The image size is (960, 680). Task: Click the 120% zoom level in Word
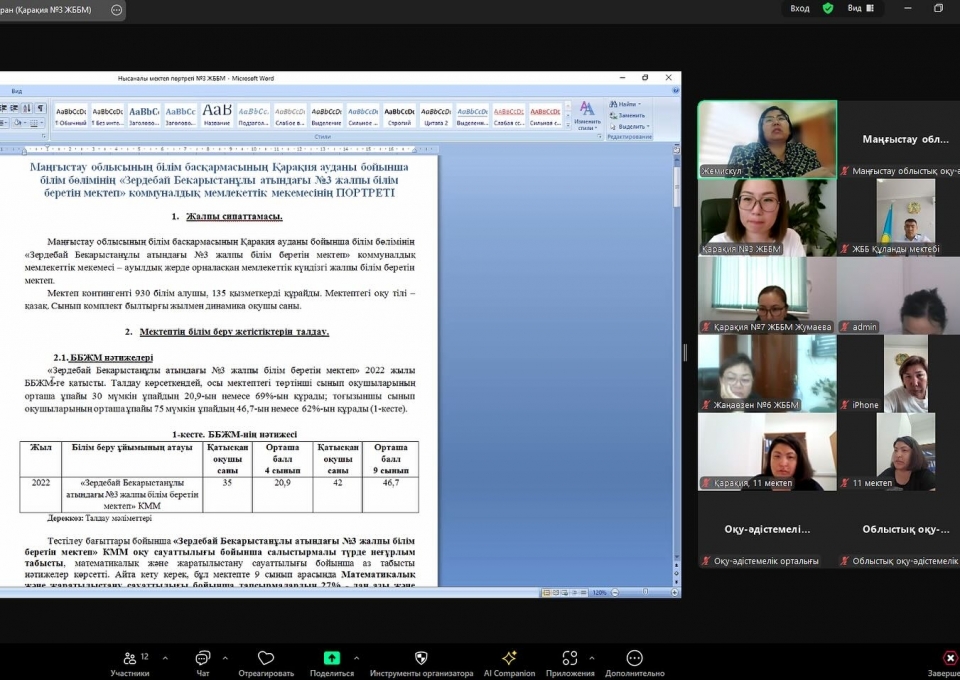coord(599,592)
